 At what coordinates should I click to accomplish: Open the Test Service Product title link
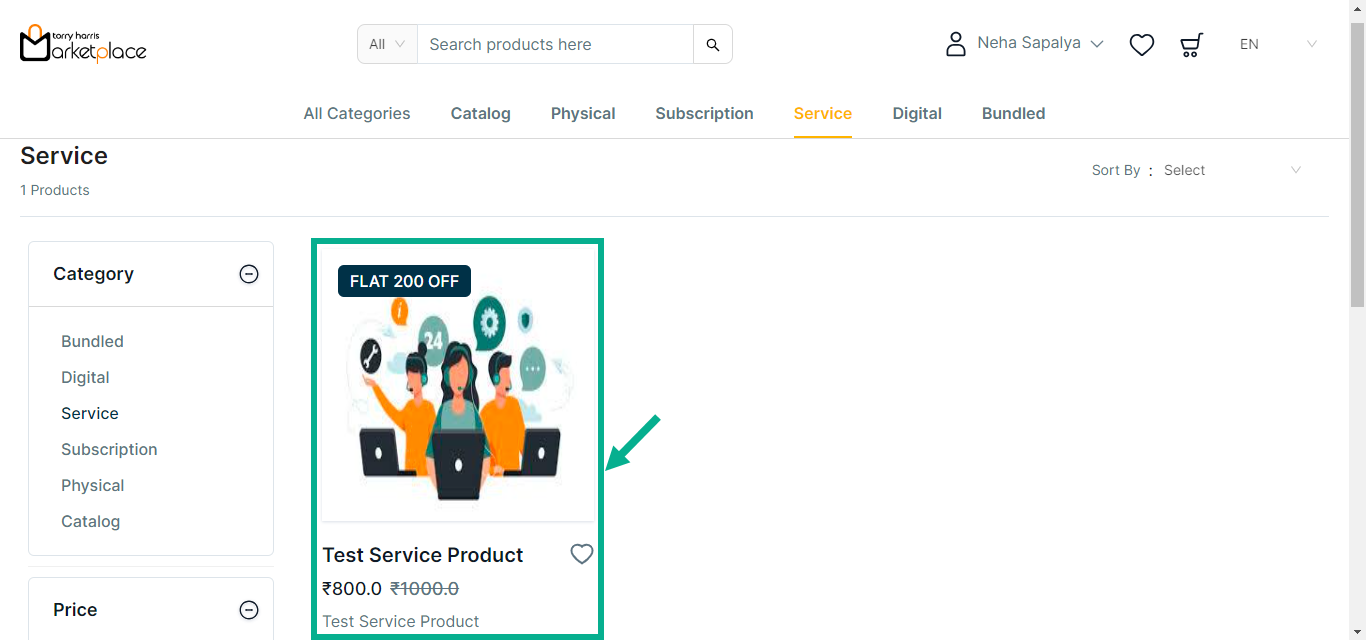422,555
